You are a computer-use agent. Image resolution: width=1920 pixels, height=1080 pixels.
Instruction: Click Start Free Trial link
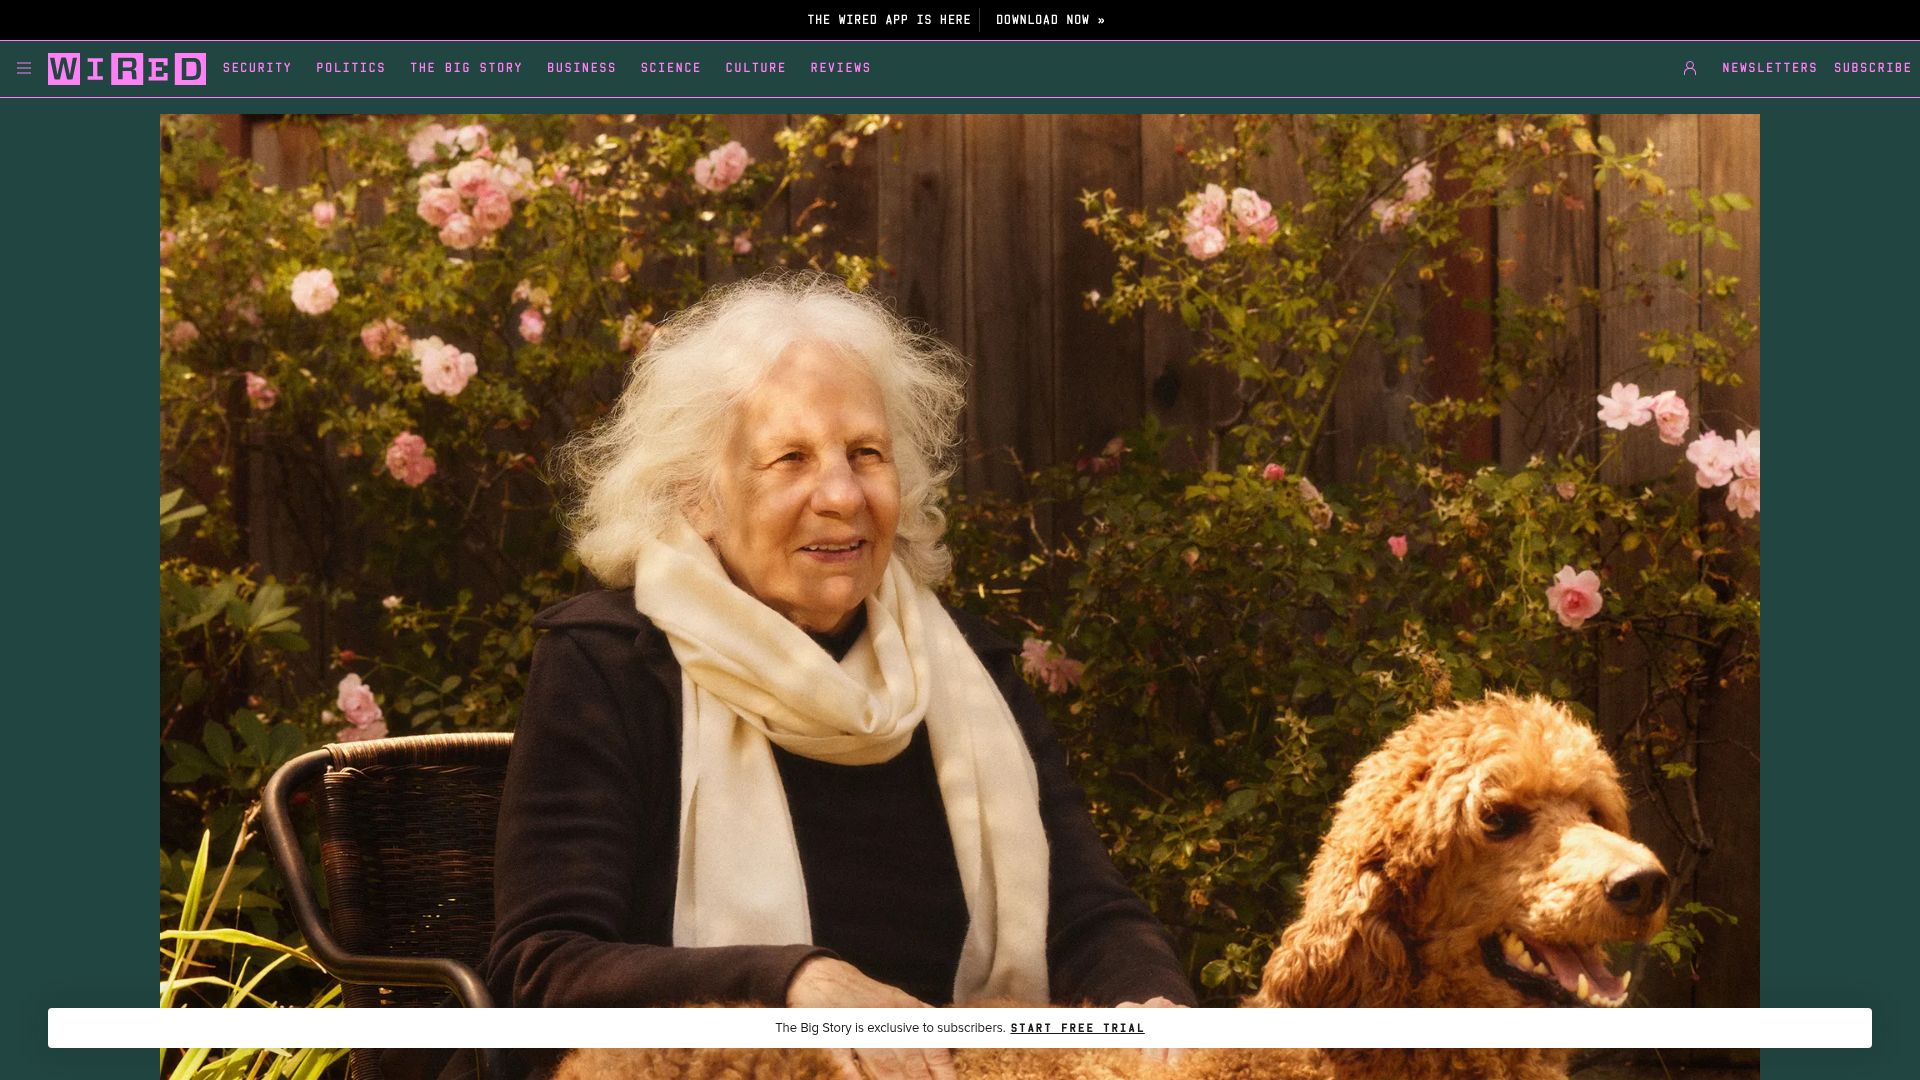coord(1077,1028)
